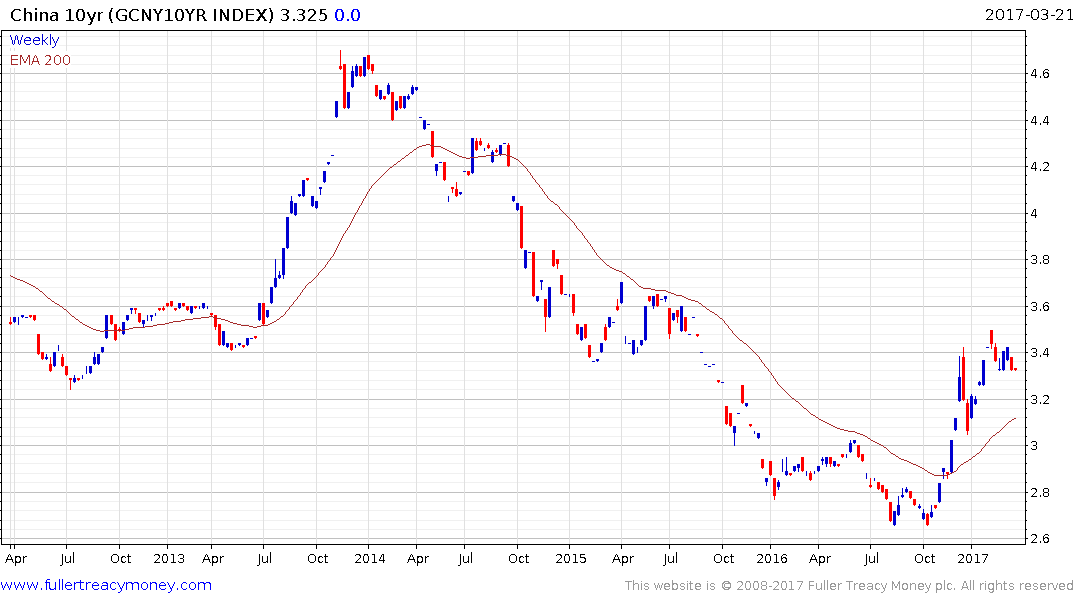
Task: Select the copyright notice for Fuller Treacy Money plc
Action: (849, 586)
